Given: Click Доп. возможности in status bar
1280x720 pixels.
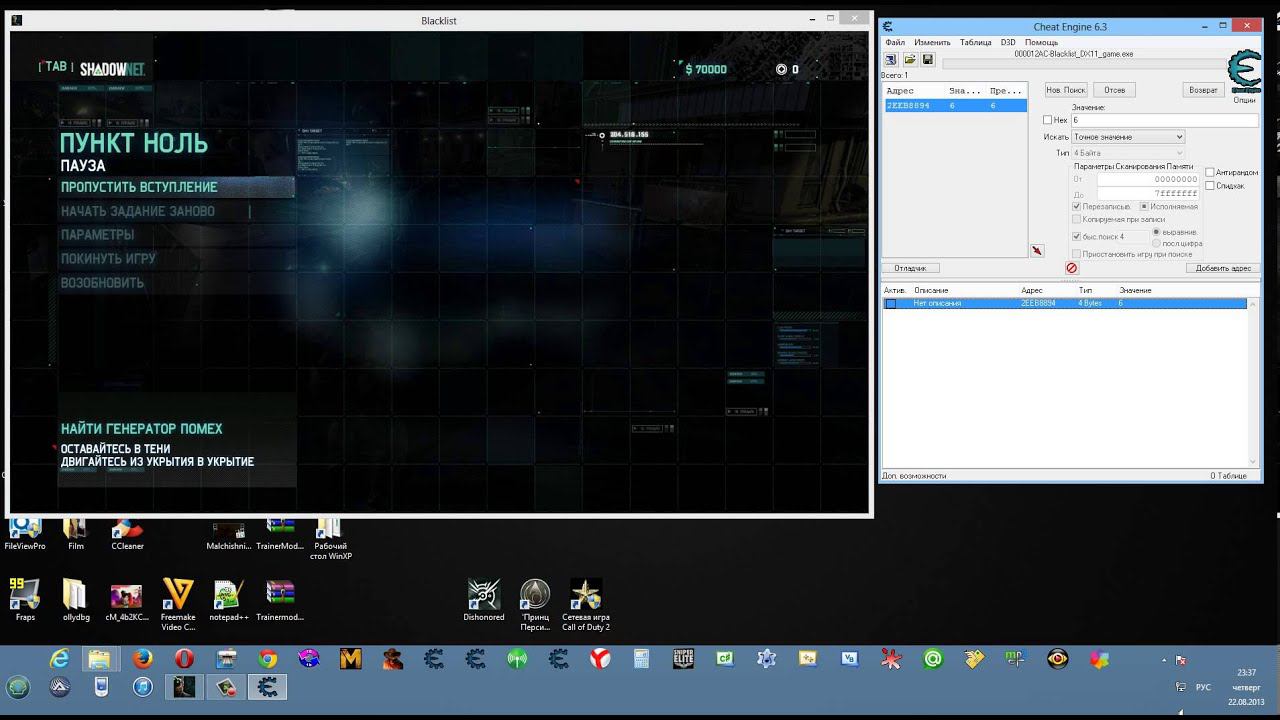Looking at the screenshot, I should coord(914,476).
